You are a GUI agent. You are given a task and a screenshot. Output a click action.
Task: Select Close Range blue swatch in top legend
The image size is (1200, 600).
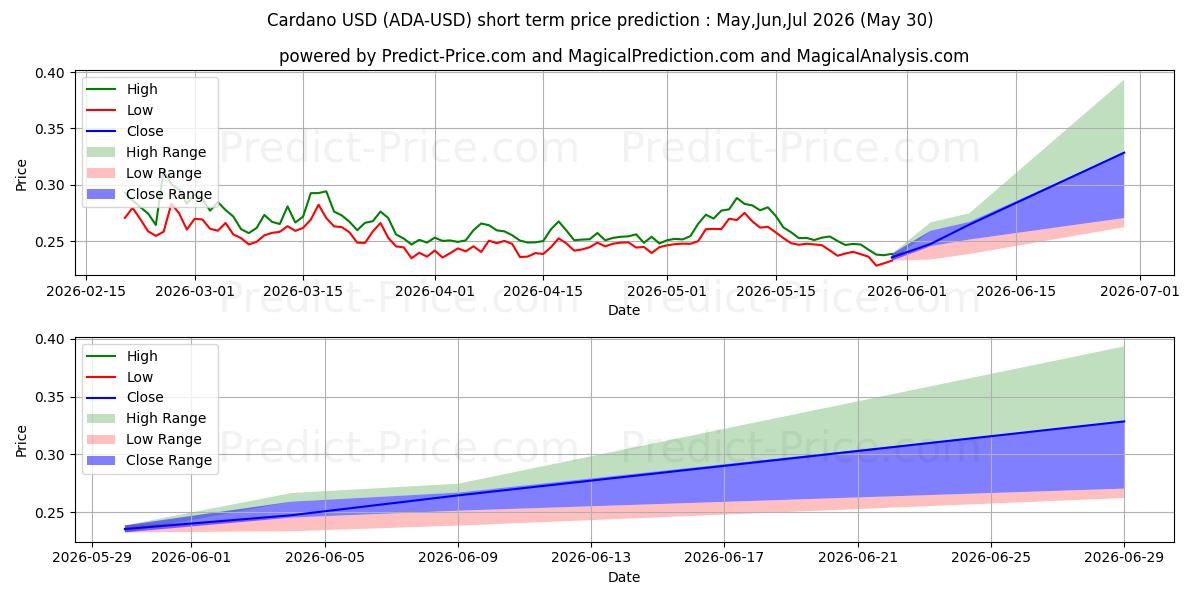pyautogui.click(x=104, y=195)
